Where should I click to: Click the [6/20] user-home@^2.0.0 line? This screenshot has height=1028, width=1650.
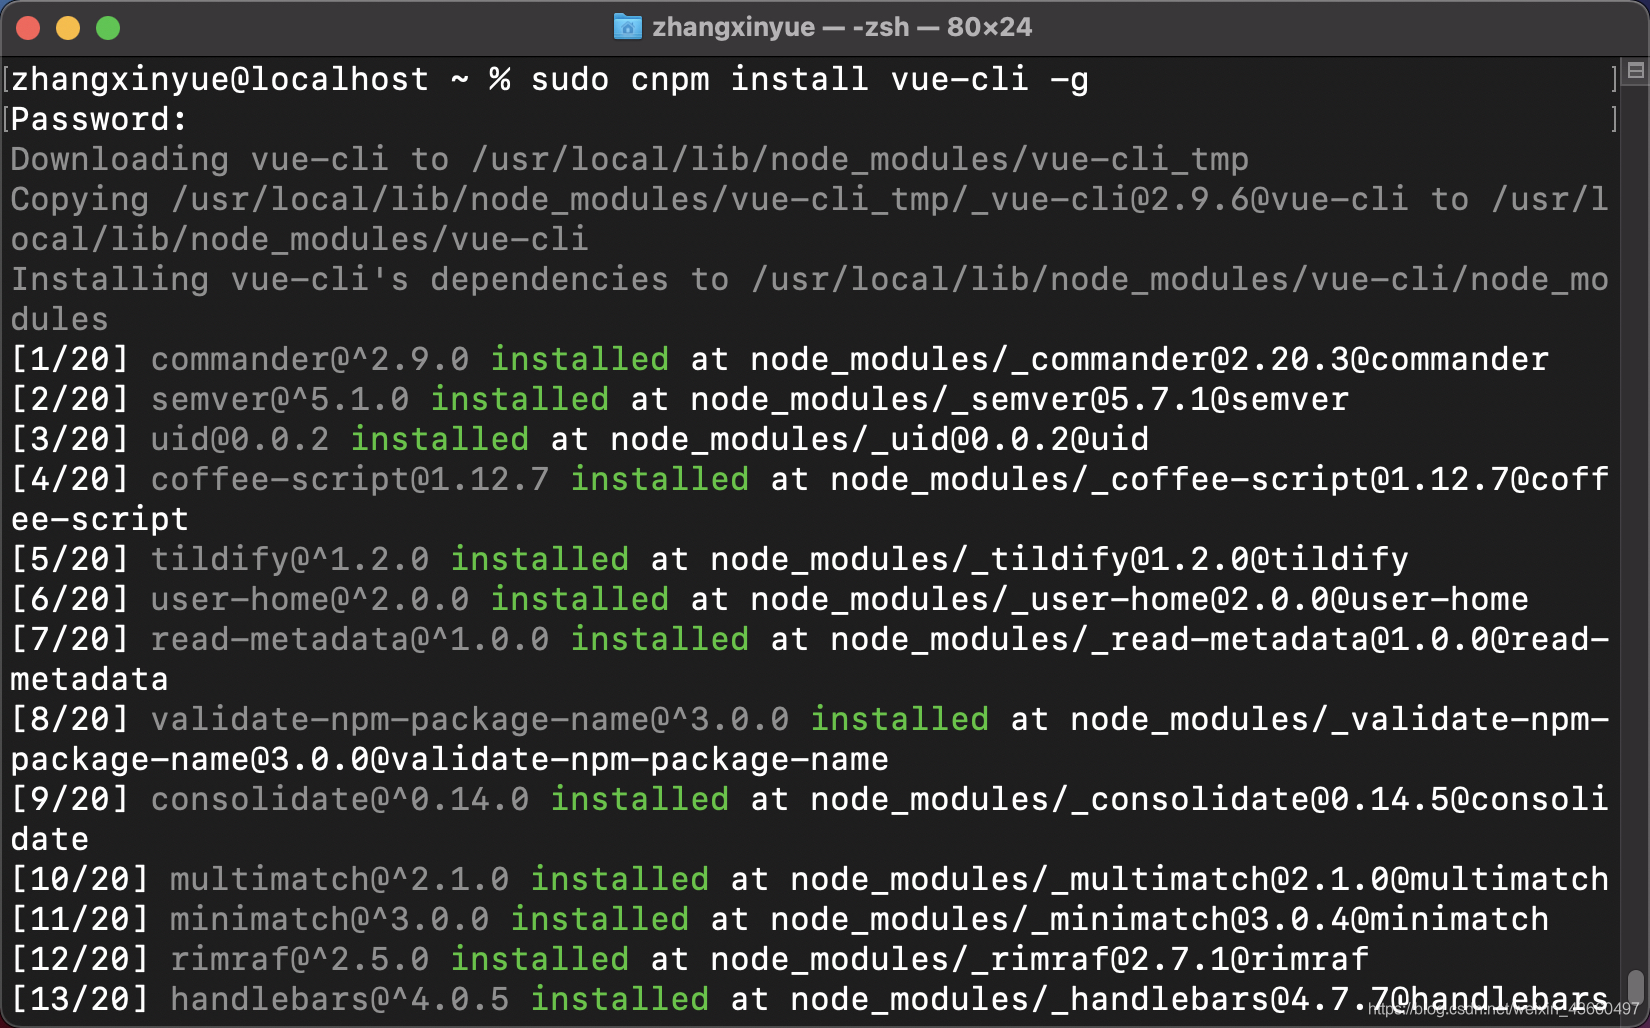coord(770,599)
